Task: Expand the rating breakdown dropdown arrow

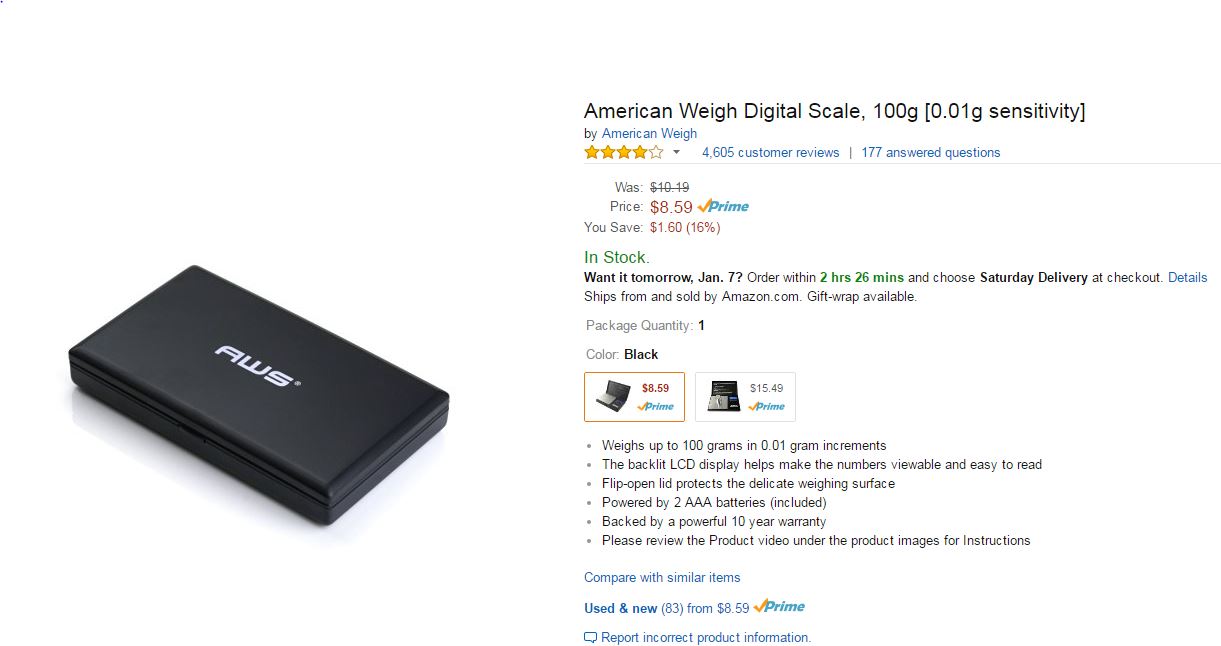Action: [x=676, y=153]
